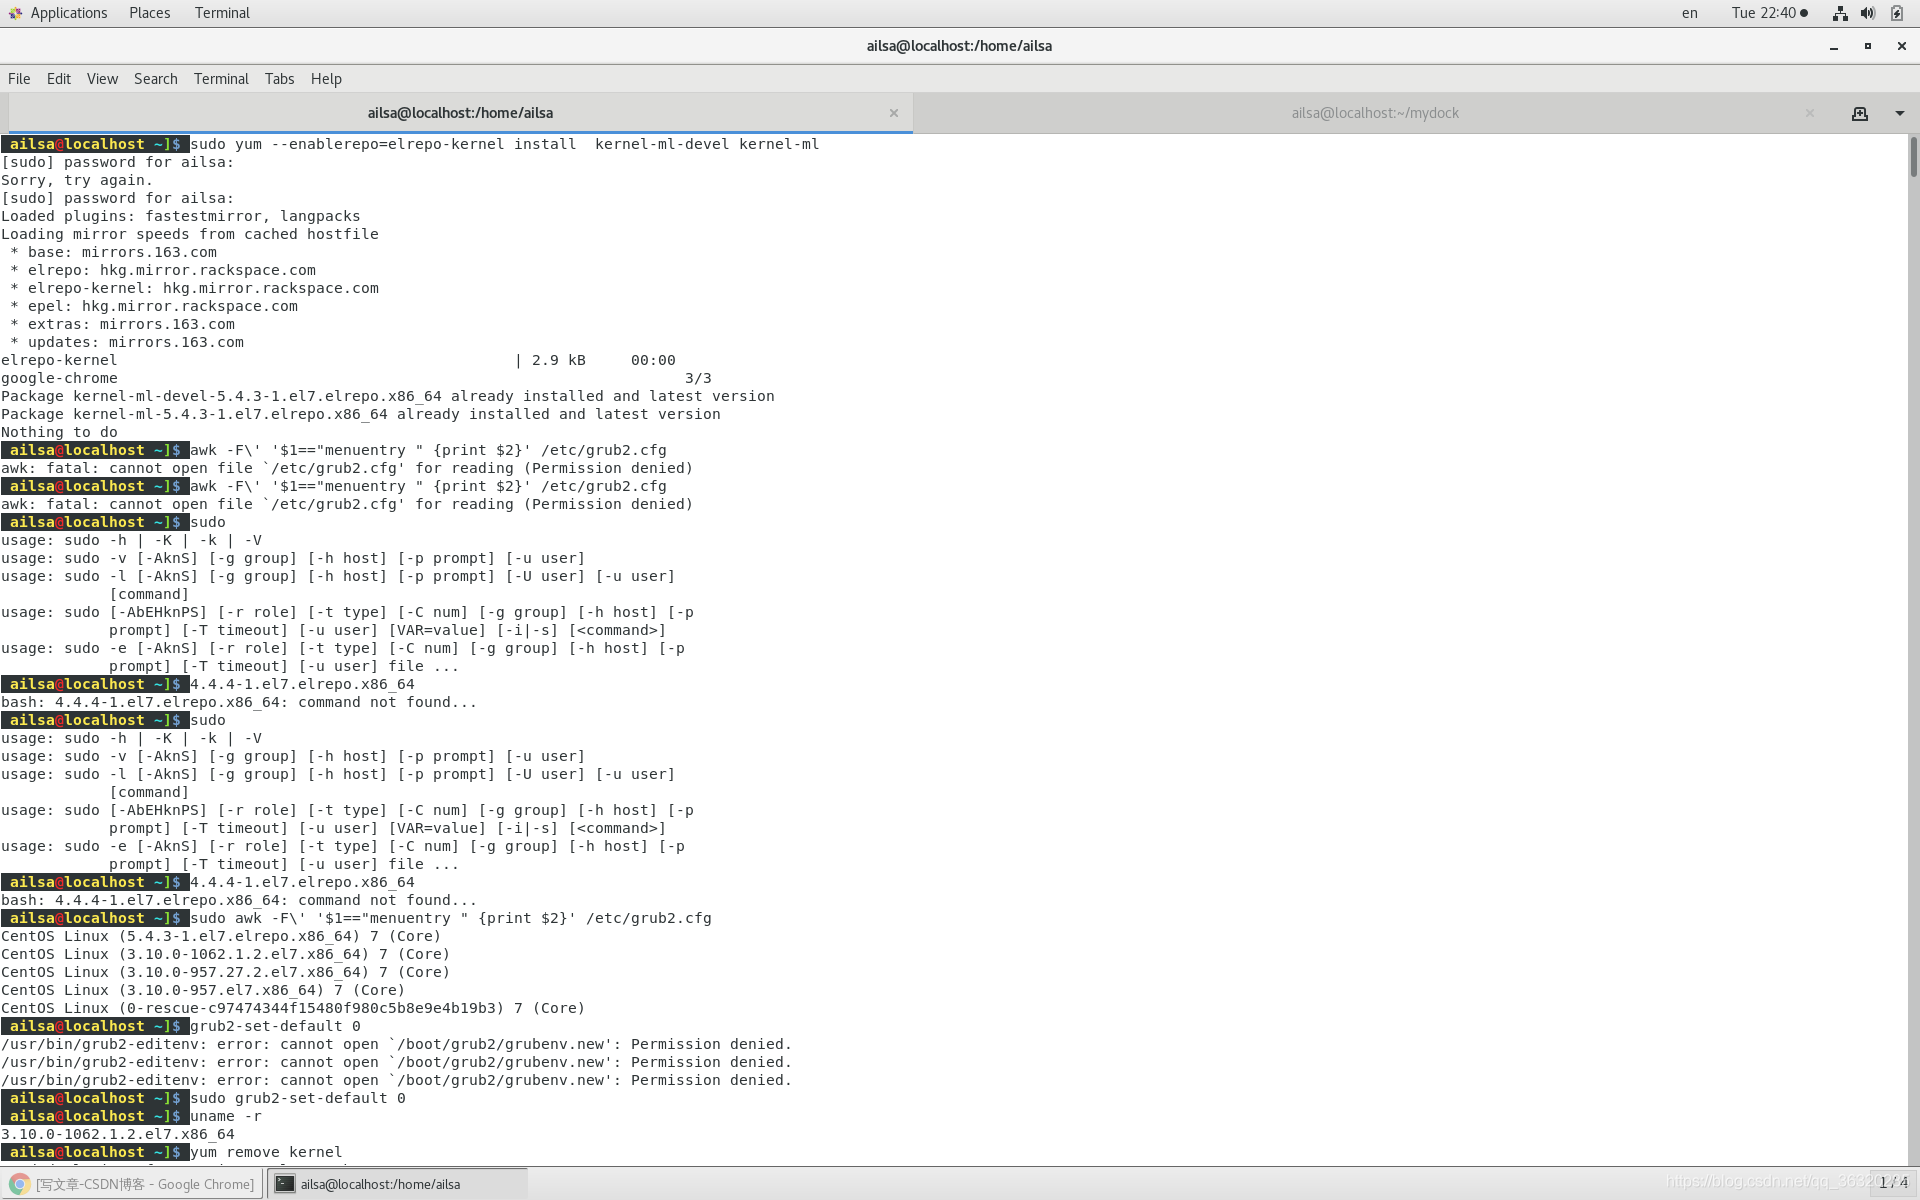1920x1200 pixels.
Task: Maximize the terminal window
Action: 1867,46
